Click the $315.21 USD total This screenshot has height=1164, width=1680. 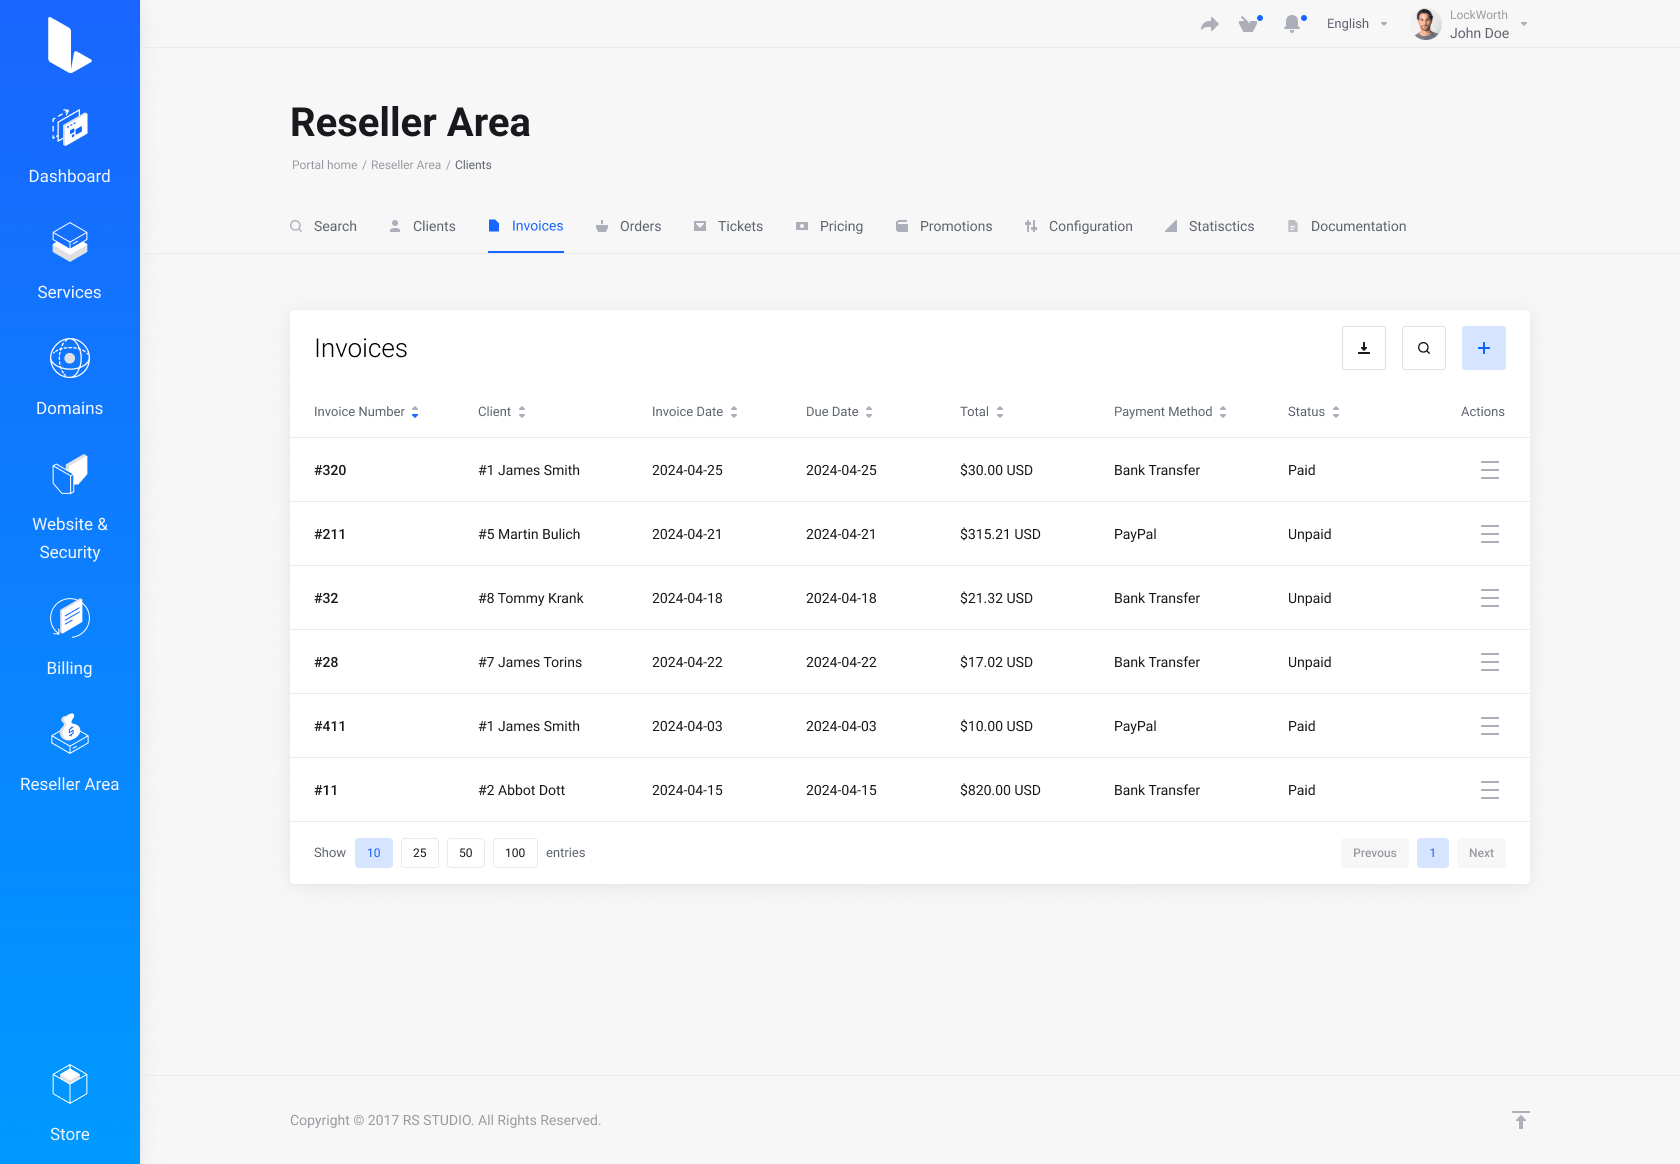coord(1000,534)
